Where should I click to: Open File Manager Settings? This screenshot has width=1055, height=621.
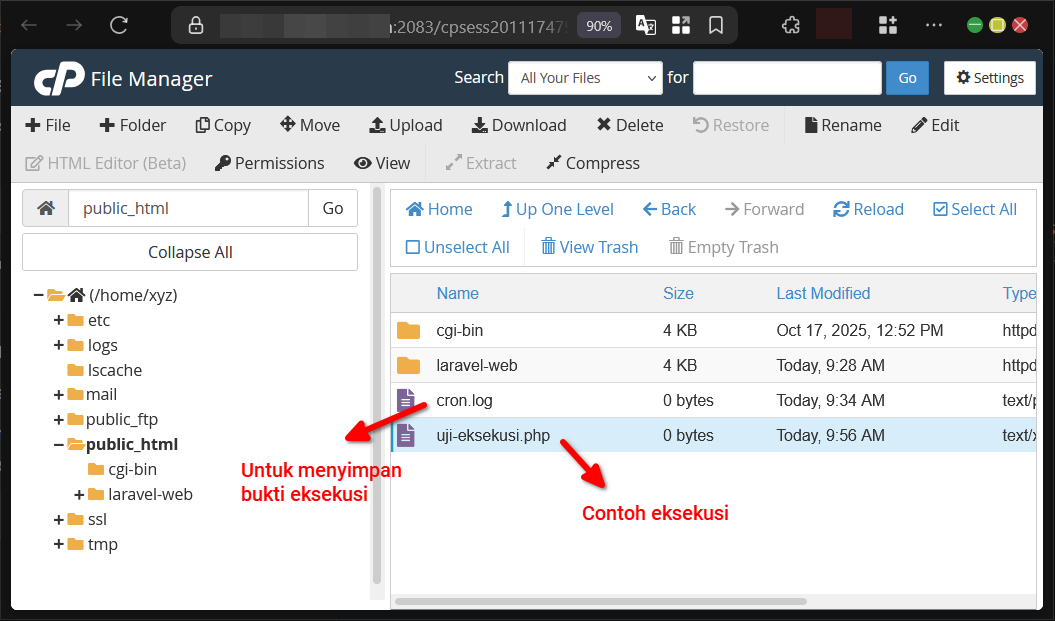click(x=989, y=77)
